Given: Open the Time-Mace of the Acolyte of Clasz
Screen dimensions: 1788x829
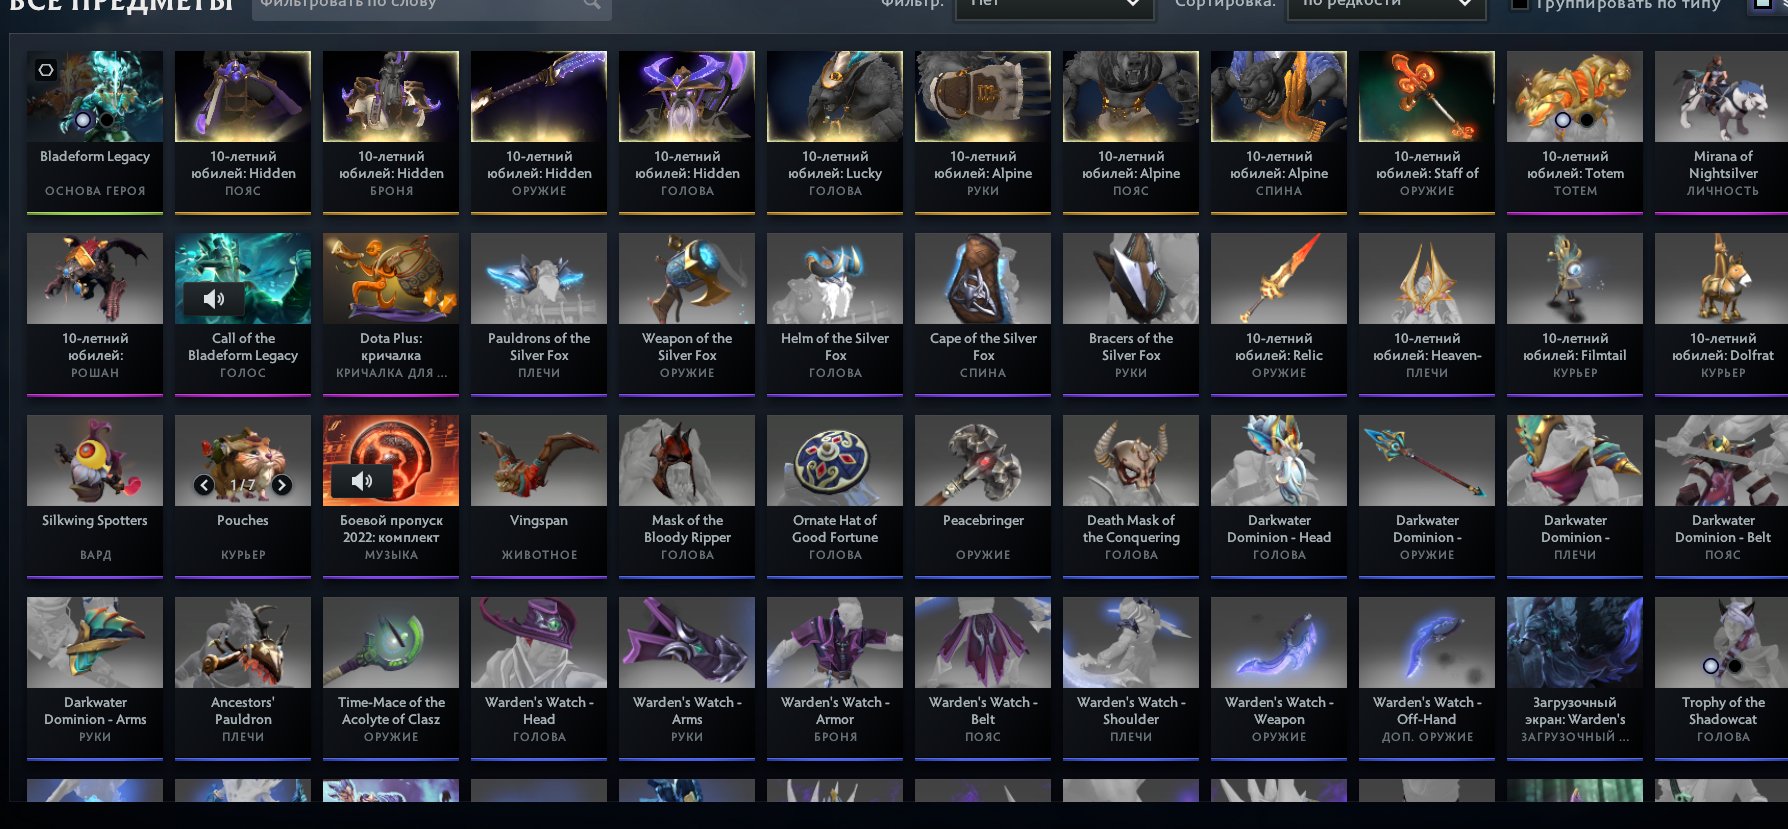Looking at the screenshot, I should [x=391, y=678].
